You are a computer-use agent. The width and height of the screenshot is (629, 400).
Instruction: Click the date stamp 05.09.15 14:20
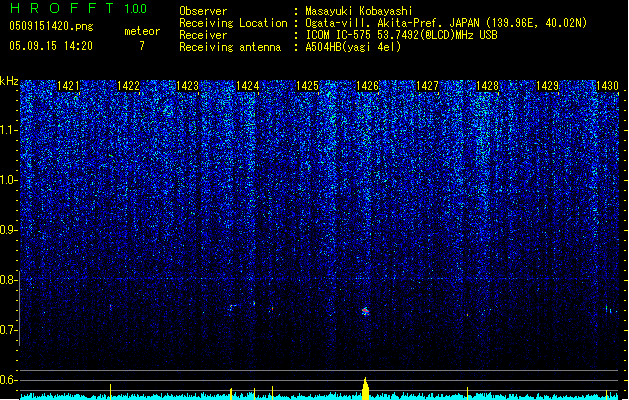click(x=51, y=46)
